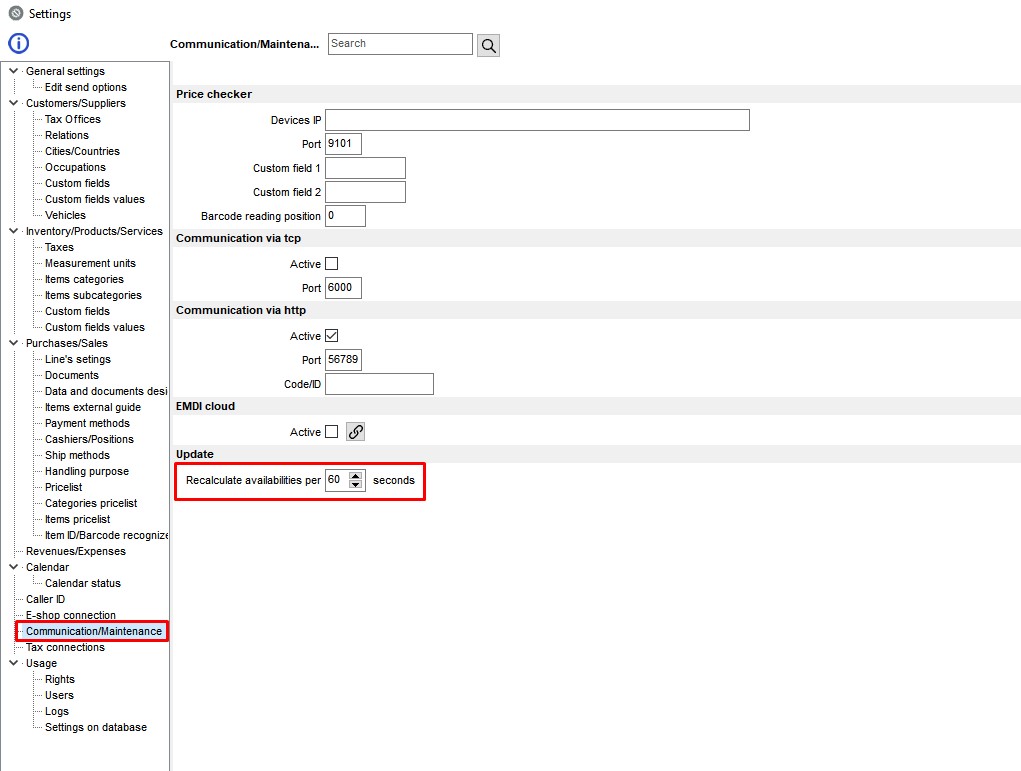Collapse the General settings tree branch
1021x771 pixels.
tap(12, 71)
